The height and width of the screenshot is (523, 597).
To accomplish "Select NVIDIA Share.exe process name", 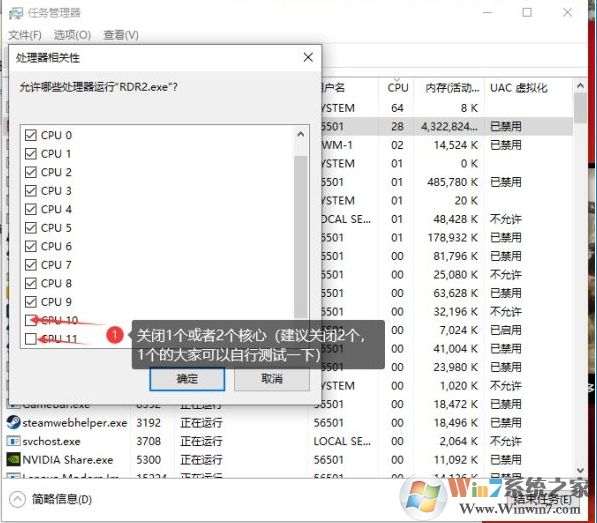I will [x=68, y=460].
